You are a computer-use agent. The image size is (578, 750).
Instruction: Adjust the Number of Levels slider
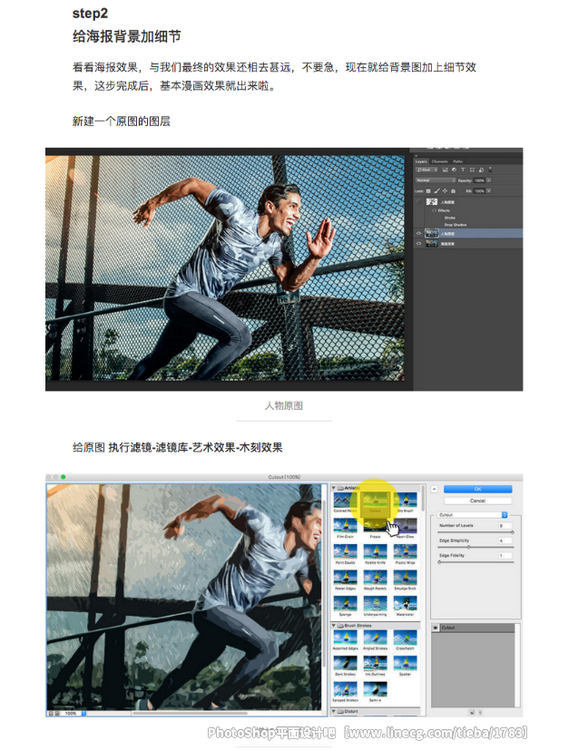click(x=476, y=532)
